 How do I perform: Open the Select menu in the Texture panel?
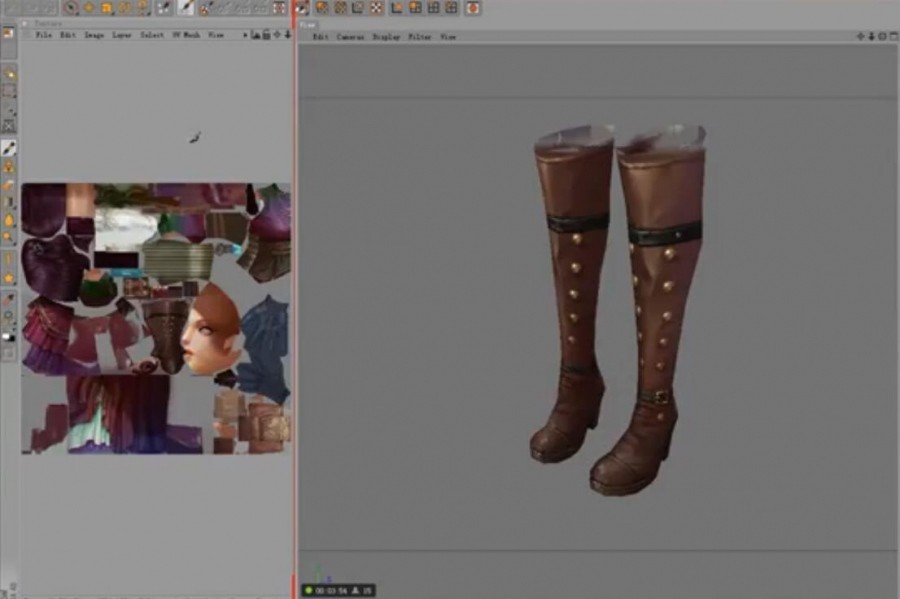tap(152, 35)
